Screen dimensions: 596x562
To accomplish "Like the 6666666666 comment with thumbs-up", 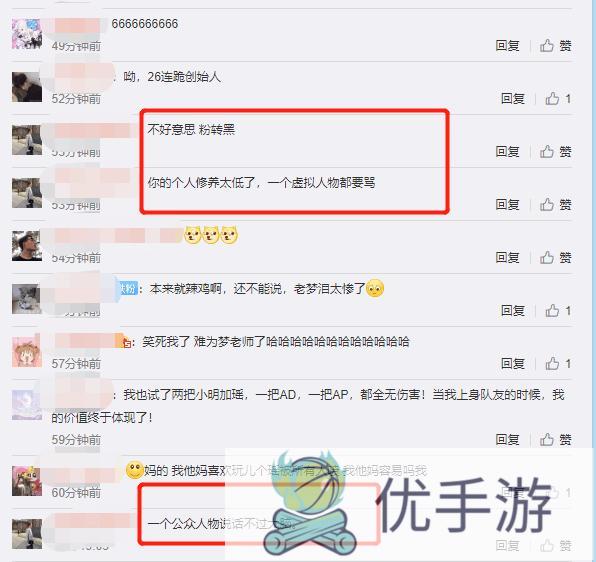I will [556, 46].
